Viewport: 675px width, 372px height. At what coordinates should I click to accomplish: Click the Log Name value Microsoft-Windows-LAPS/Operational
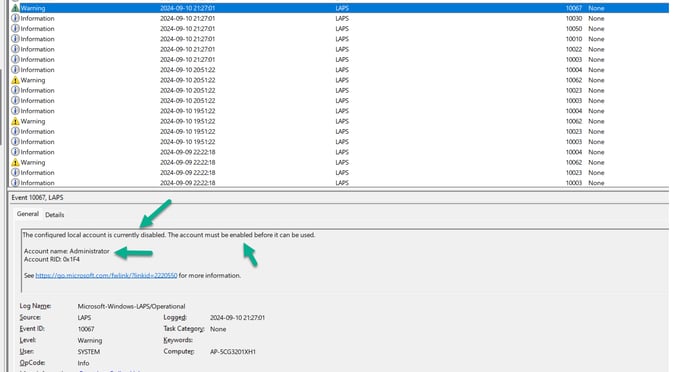[x=131, y=306]
